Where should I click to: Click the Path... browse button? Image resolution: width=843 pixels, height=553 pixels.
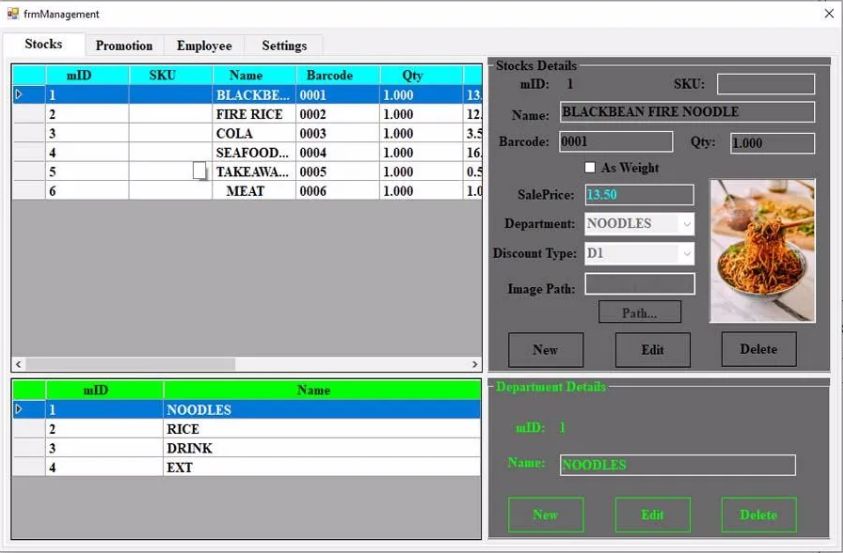[x=639, y=313]
